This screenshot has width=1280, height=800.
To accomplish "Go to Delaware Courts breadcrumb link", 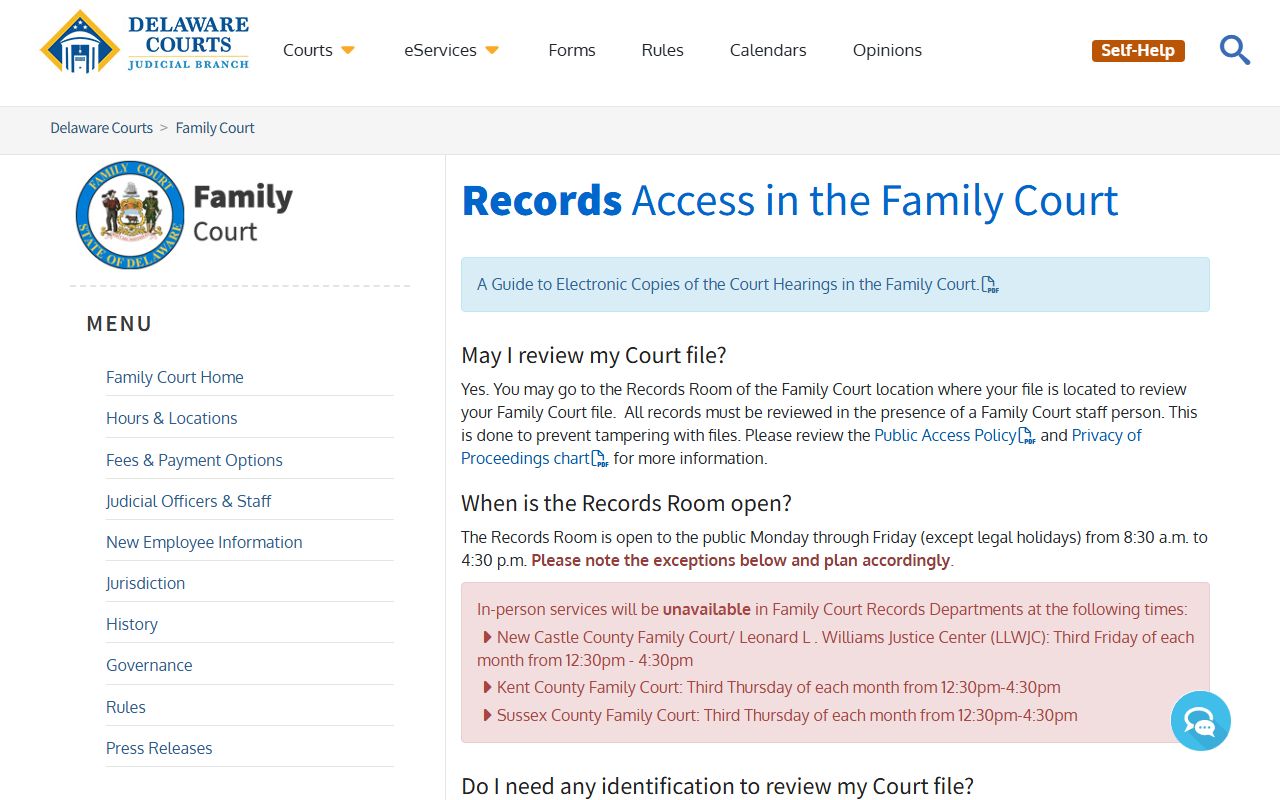I will pyautogui.click(x=102, y=128).
